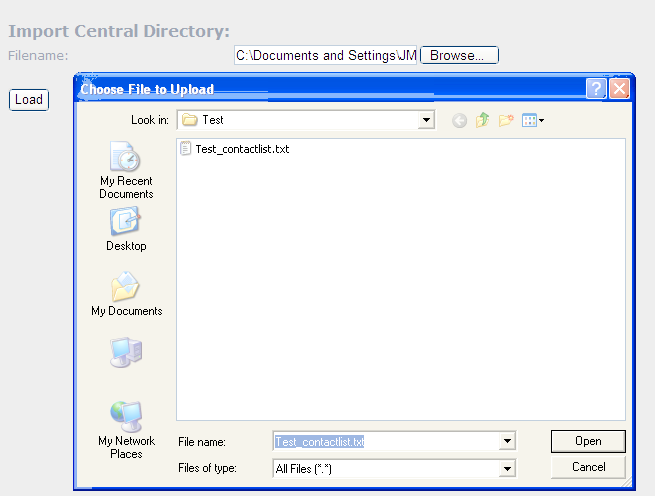Click the dialog Help question mark button

click(596, 89)
